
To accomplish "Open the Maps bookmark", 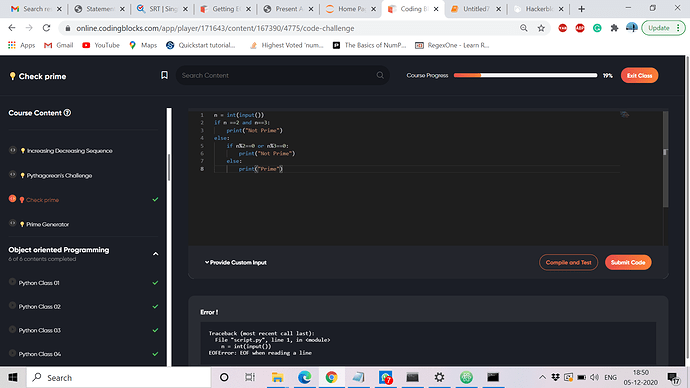I will point(143,45).
